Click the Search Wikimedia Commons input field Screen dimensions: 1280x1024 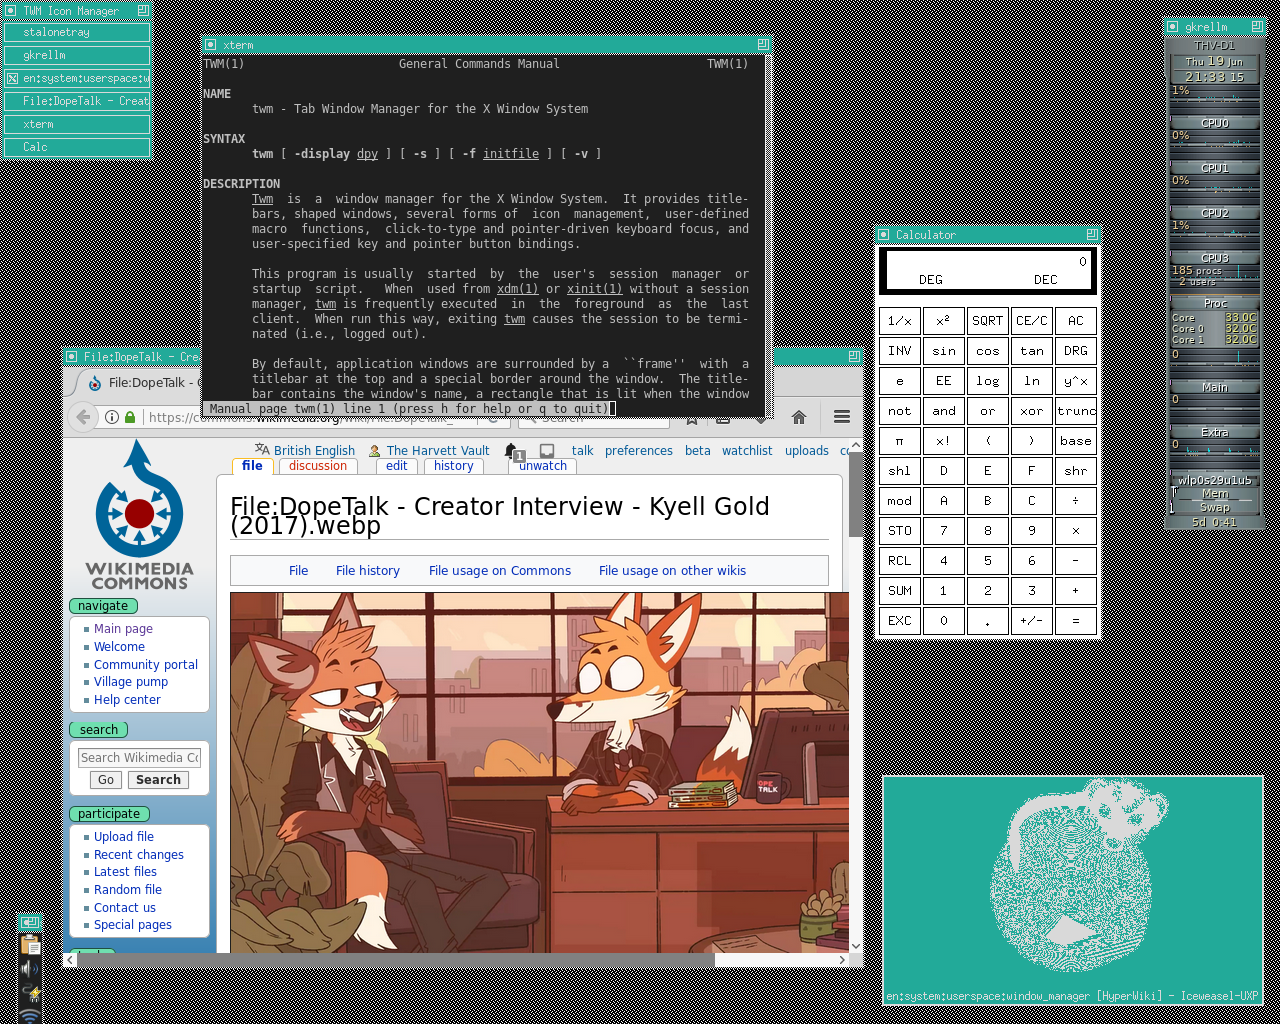point(140,758)
